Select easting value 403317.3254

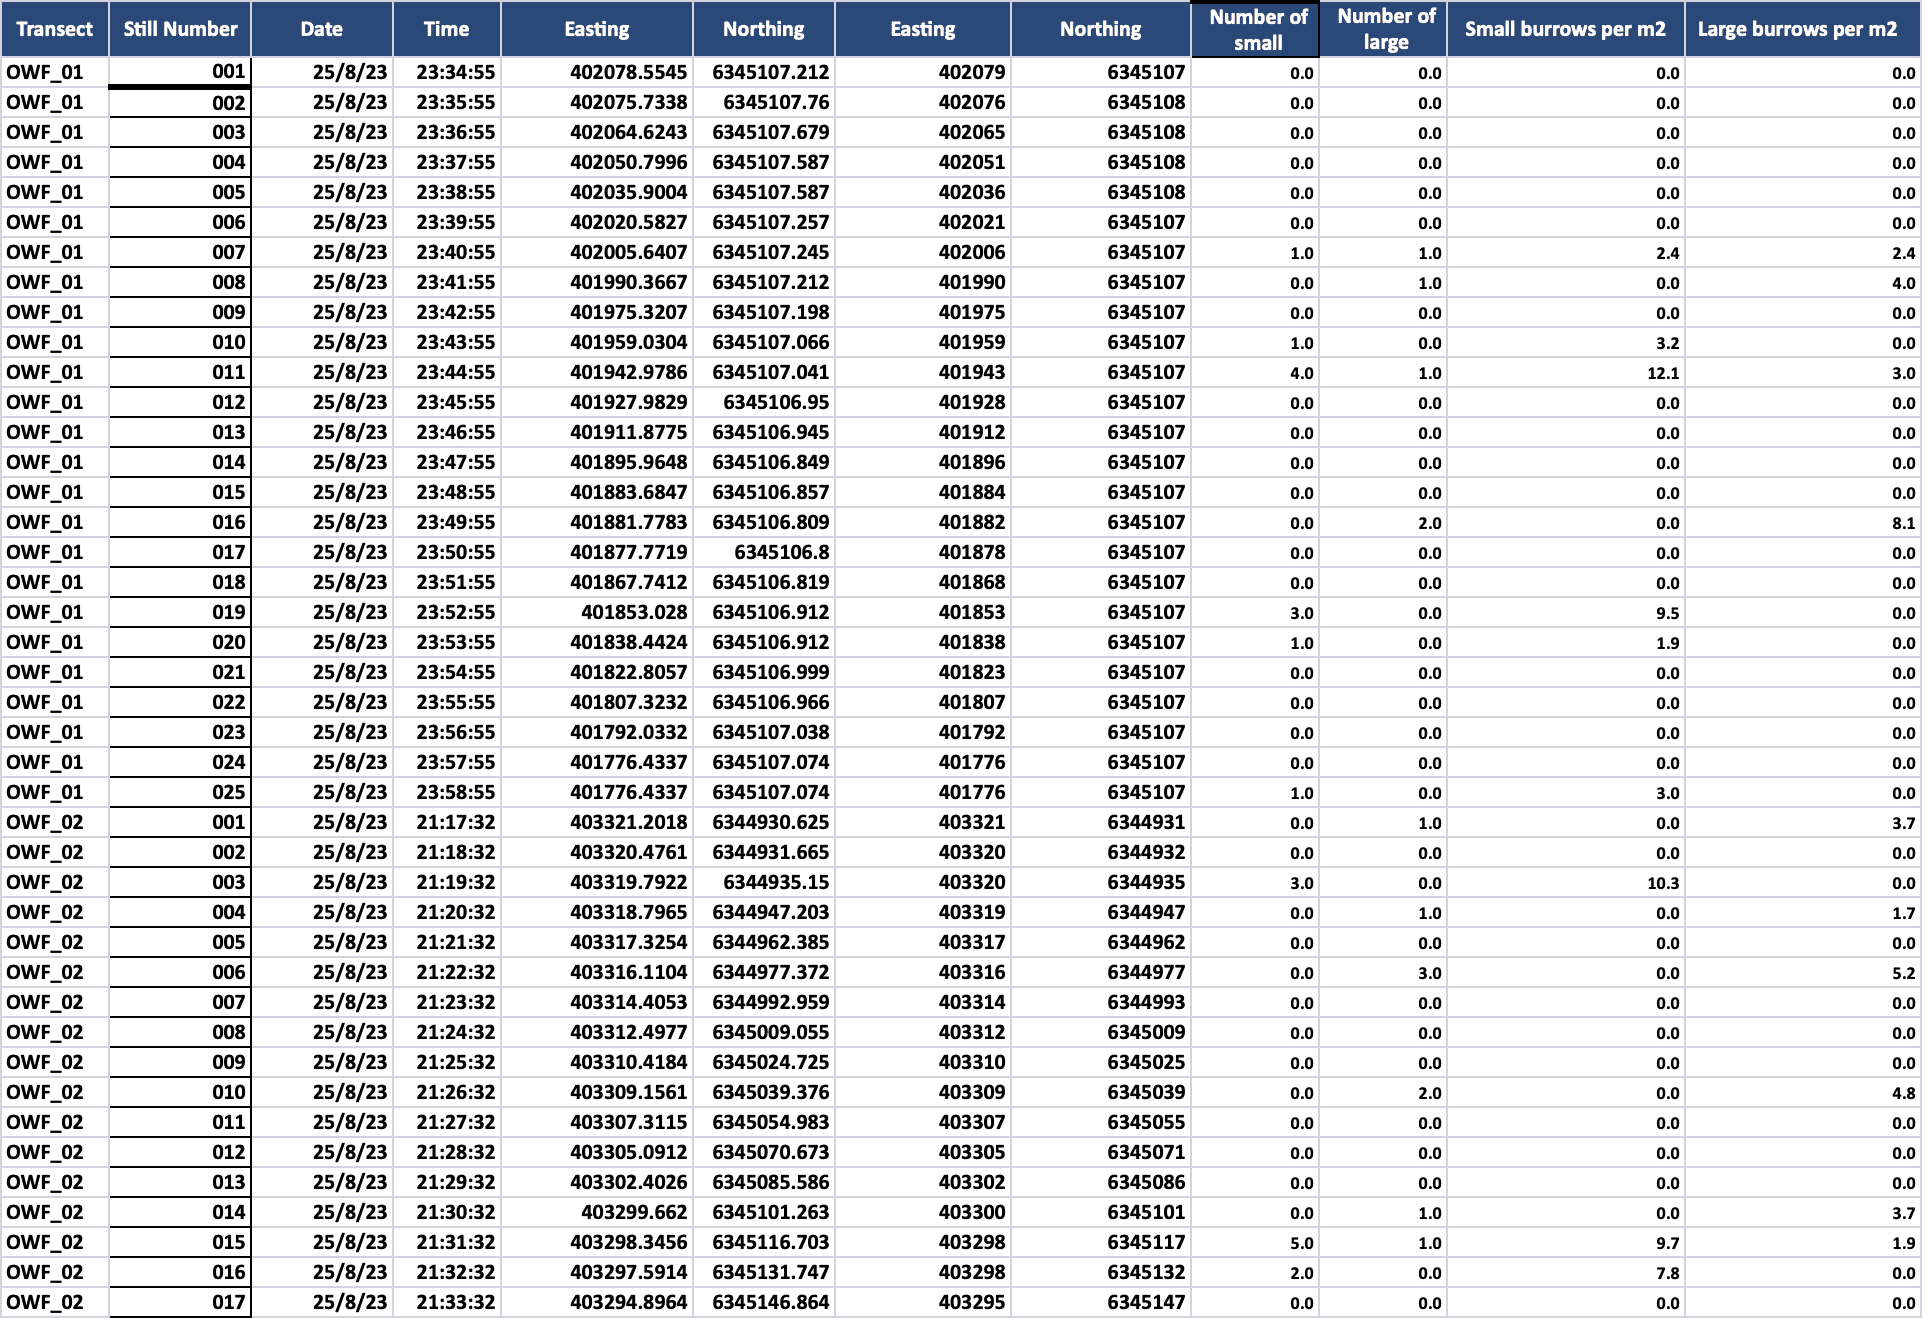pos(596,942)
